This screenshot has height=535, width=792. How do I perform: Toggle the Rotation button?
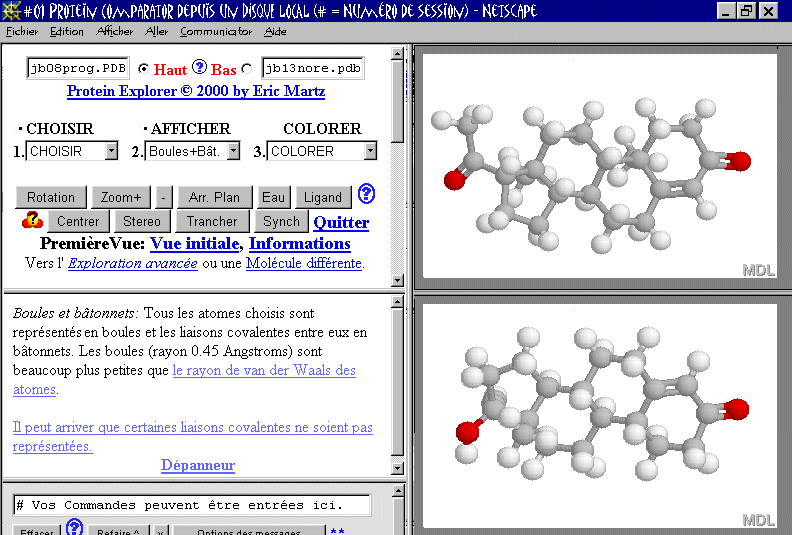(51, 197)
